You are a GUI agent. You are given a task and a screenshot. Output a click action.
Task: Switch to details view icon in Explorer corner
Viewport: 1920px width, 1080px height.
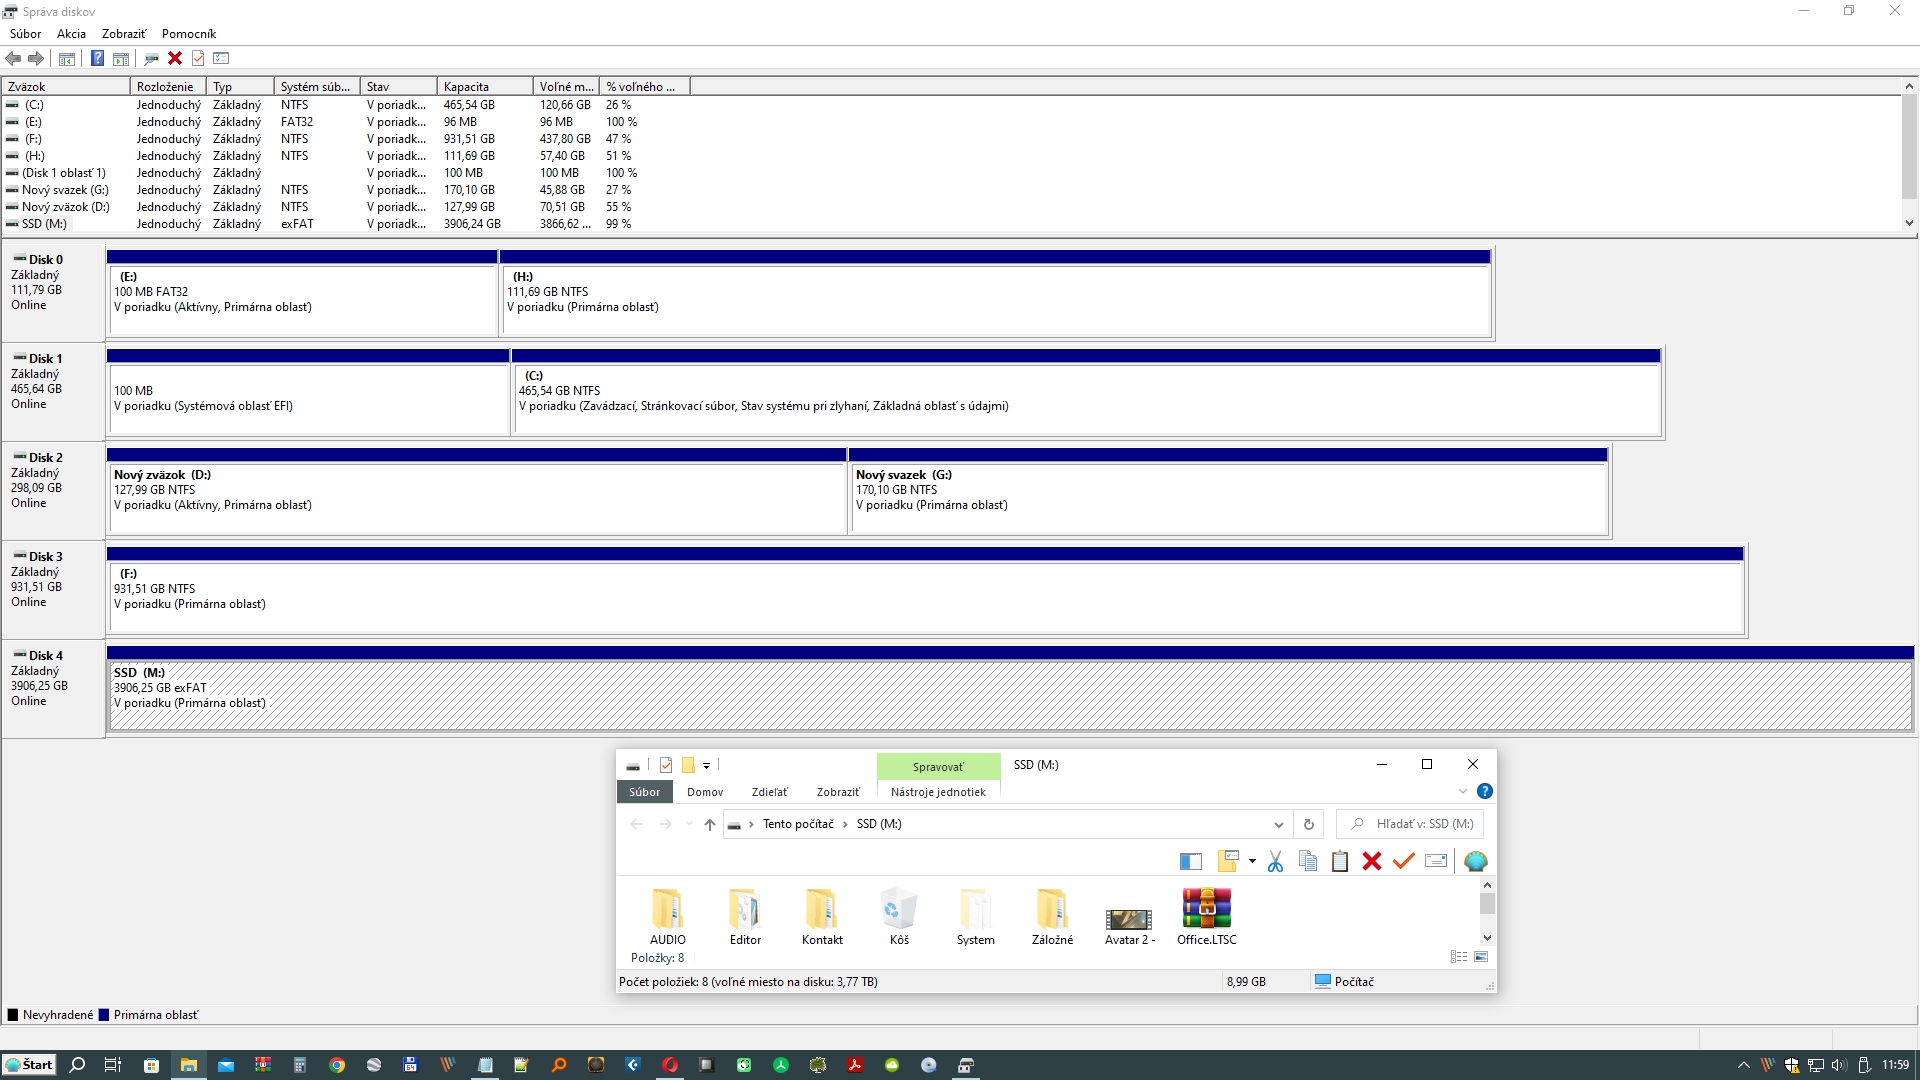pos(1459,957)
